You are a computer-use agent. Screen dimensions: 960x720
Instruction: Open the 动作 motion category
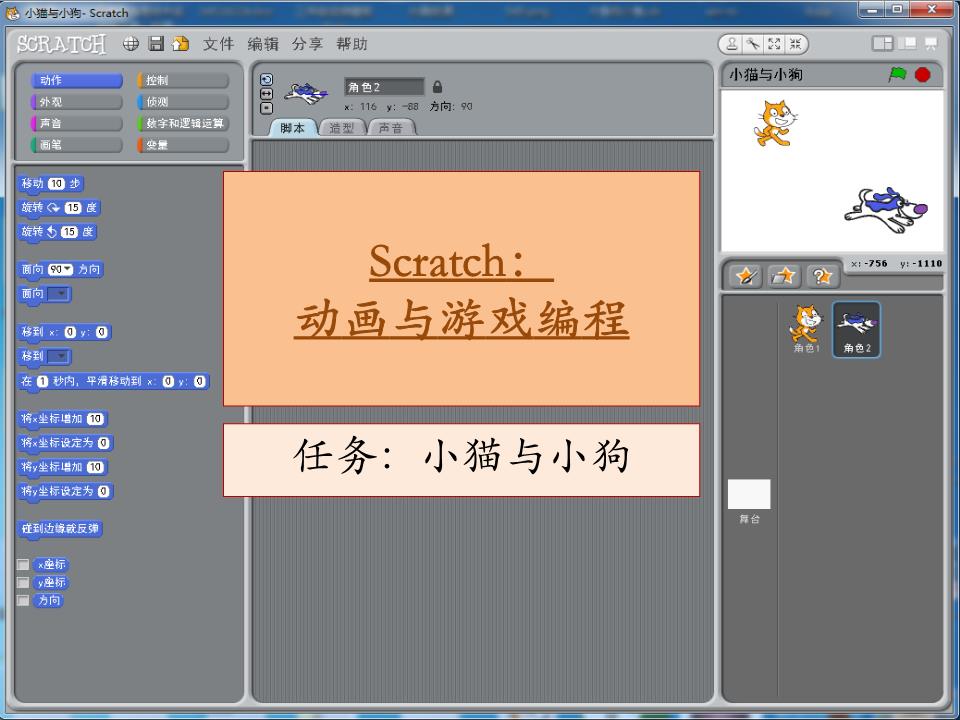[x=77, y=80]
